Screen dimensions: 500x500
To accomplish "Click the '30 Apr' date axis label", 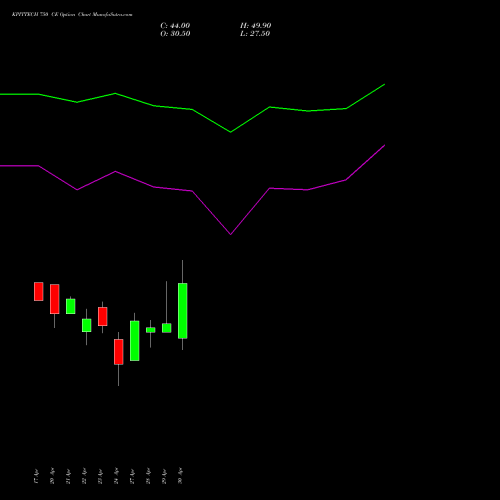I will click(x=180, y=476).
